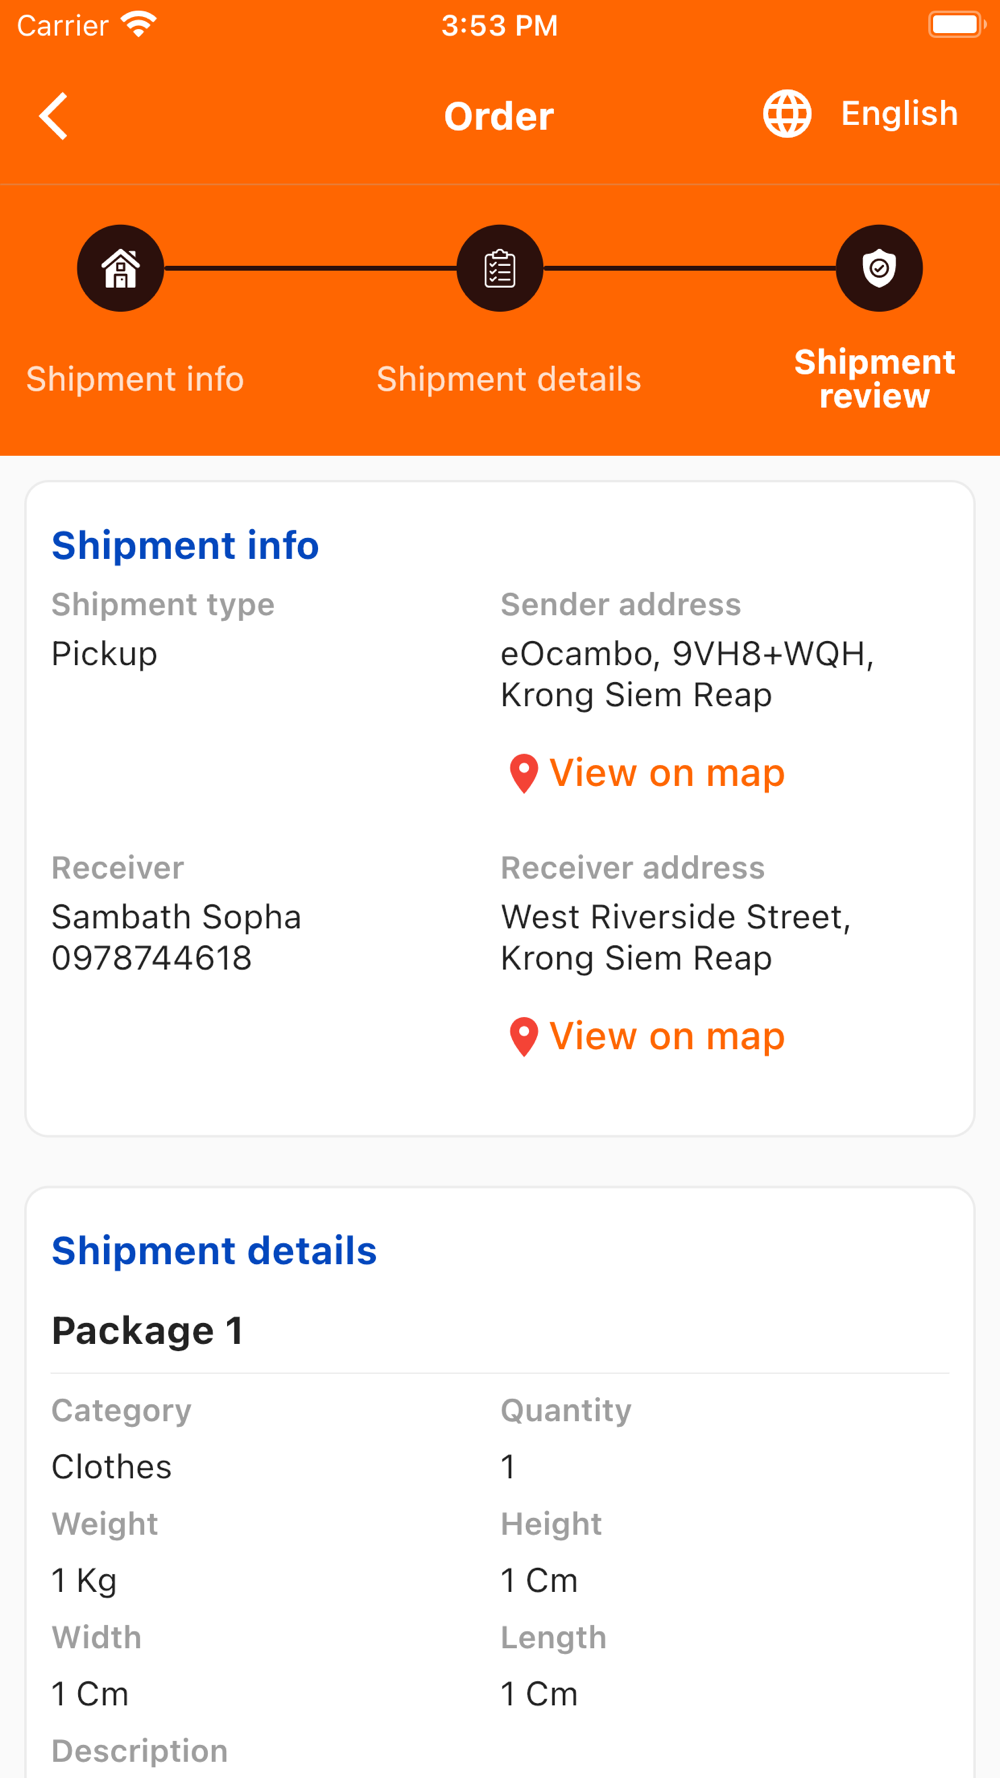Tap the Wi-Fi status icon
Screen dimensions: 1000x1778
(139, 24)
